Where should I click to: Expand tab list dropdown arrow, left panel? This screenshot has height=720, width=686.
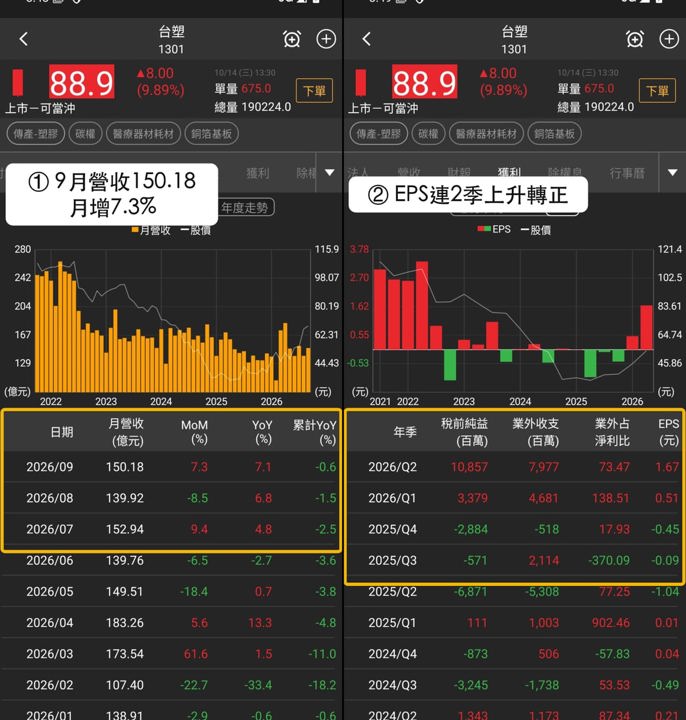coord(330,173)
